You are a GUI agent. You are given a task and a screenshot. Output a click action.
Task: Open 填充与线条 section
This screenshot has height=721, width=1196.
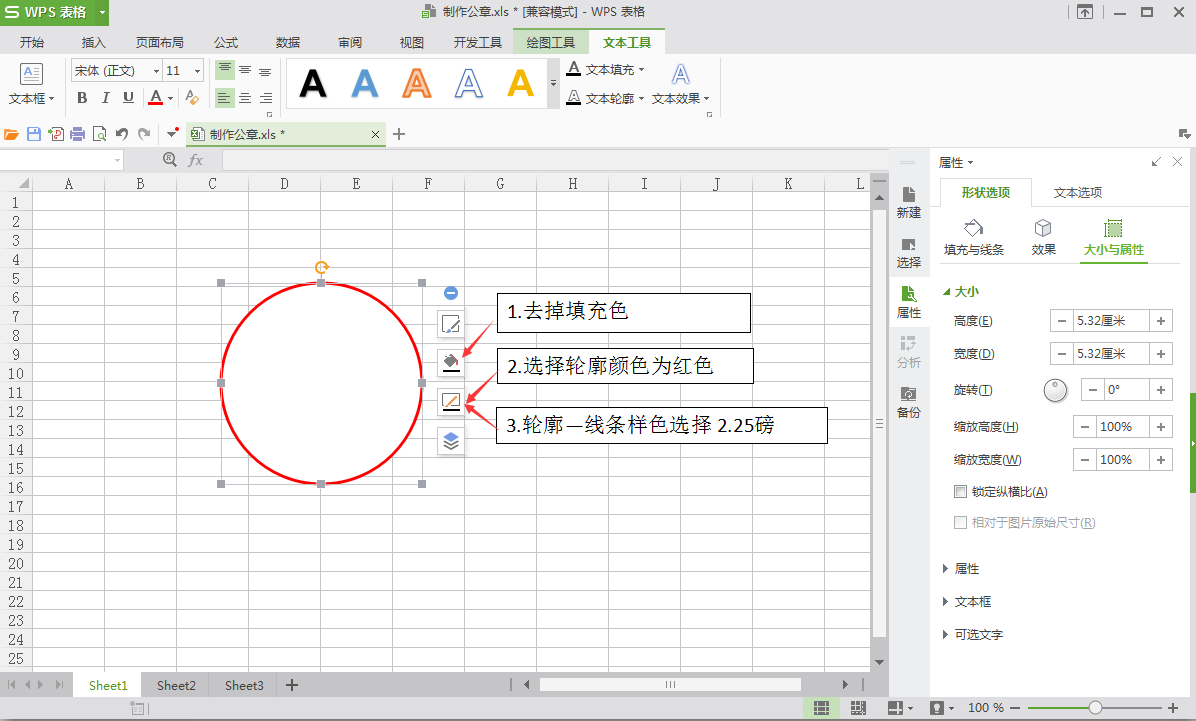(974, 237)
